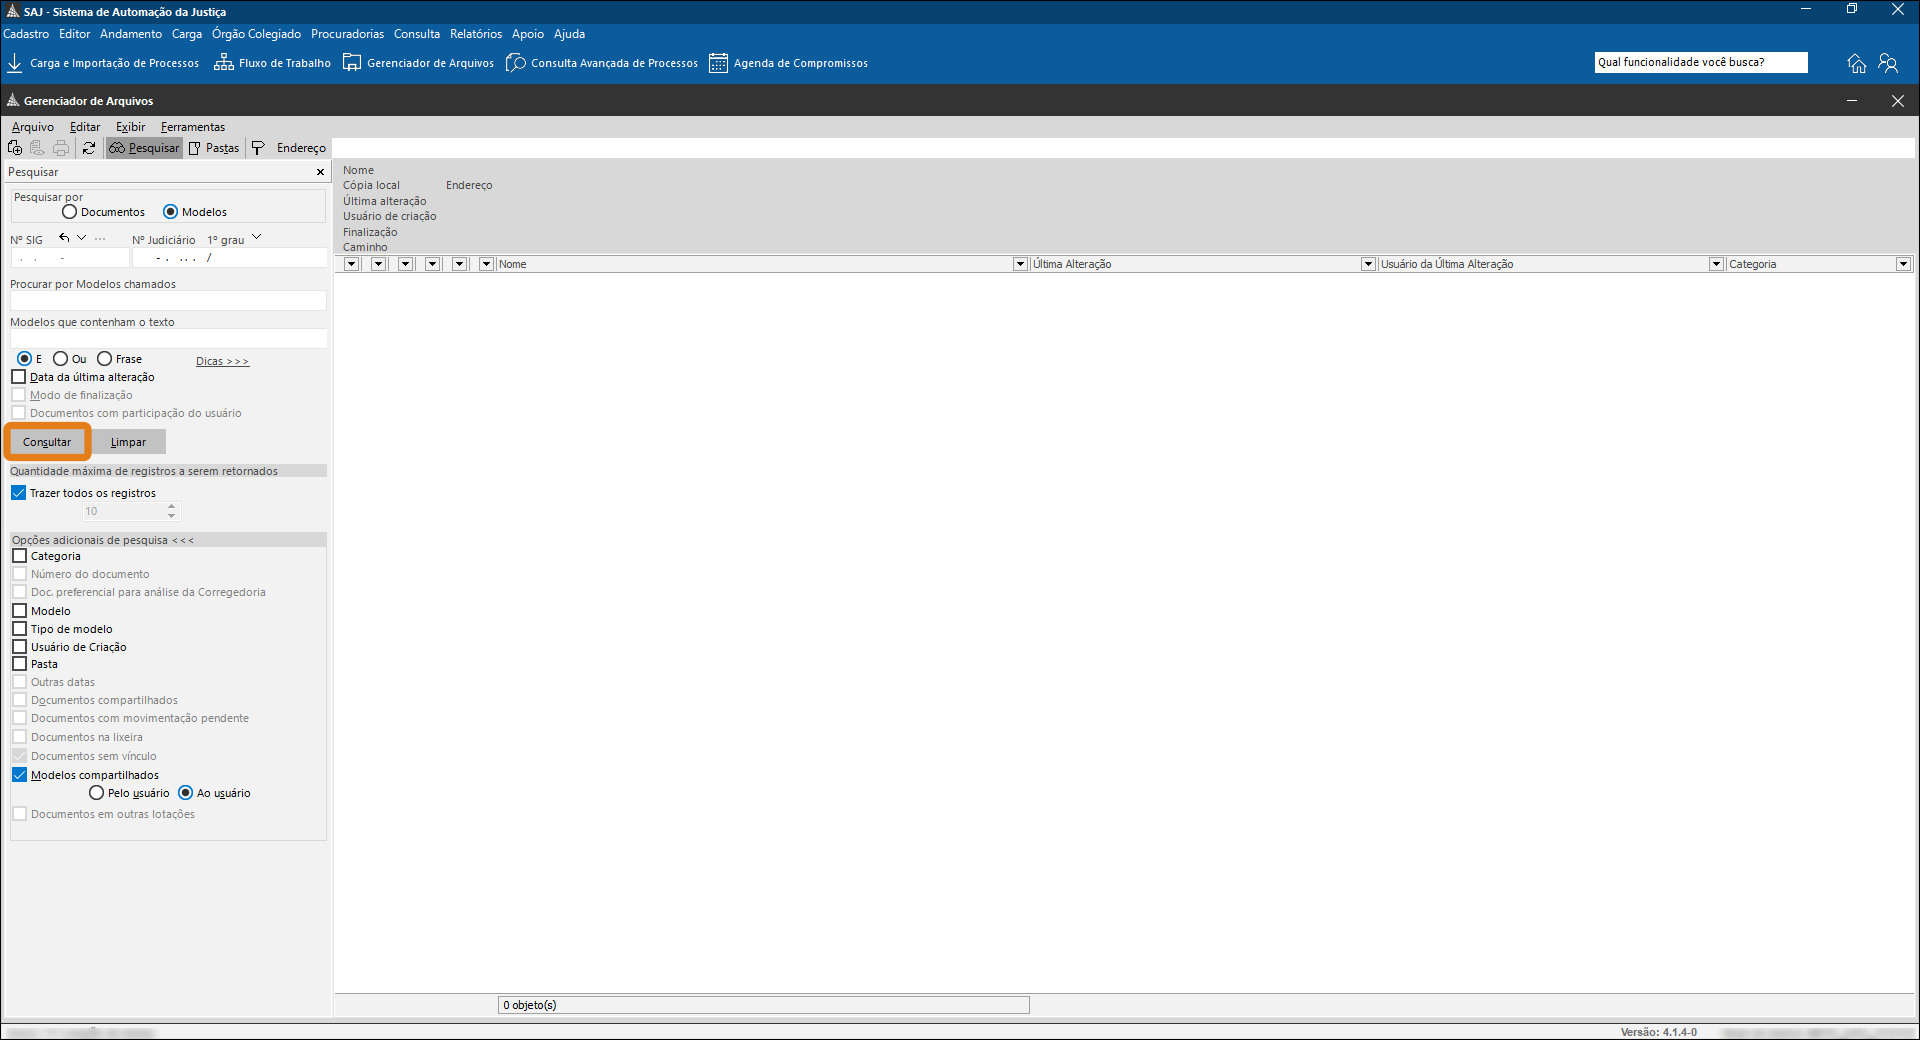Click the Consultar button

click(47, 442)
